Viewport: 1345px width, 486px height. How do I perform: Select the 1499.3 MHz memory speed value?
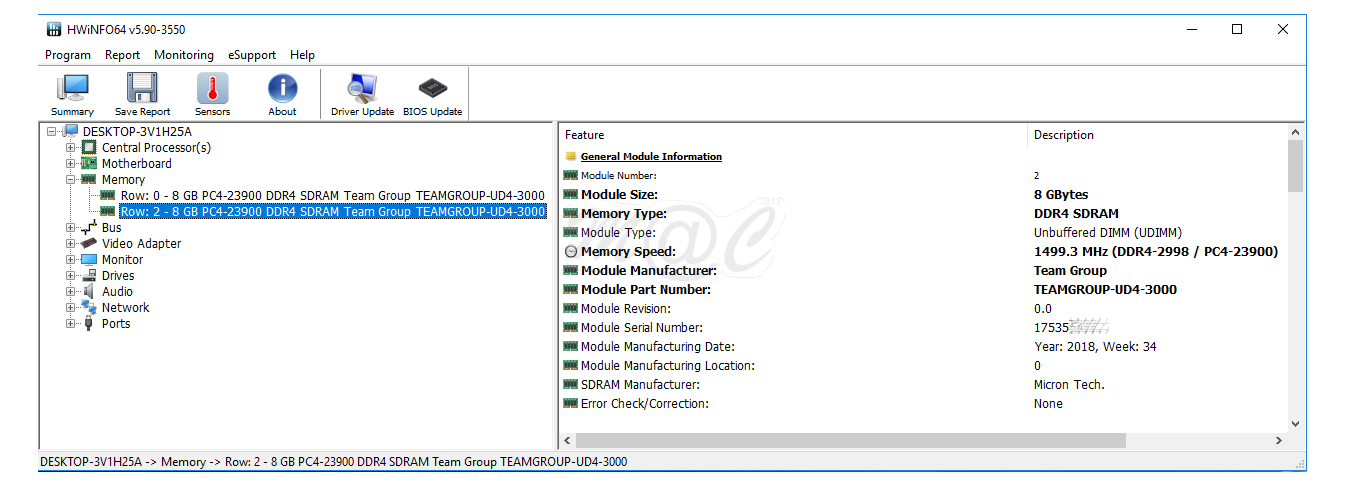point(1156,252)
